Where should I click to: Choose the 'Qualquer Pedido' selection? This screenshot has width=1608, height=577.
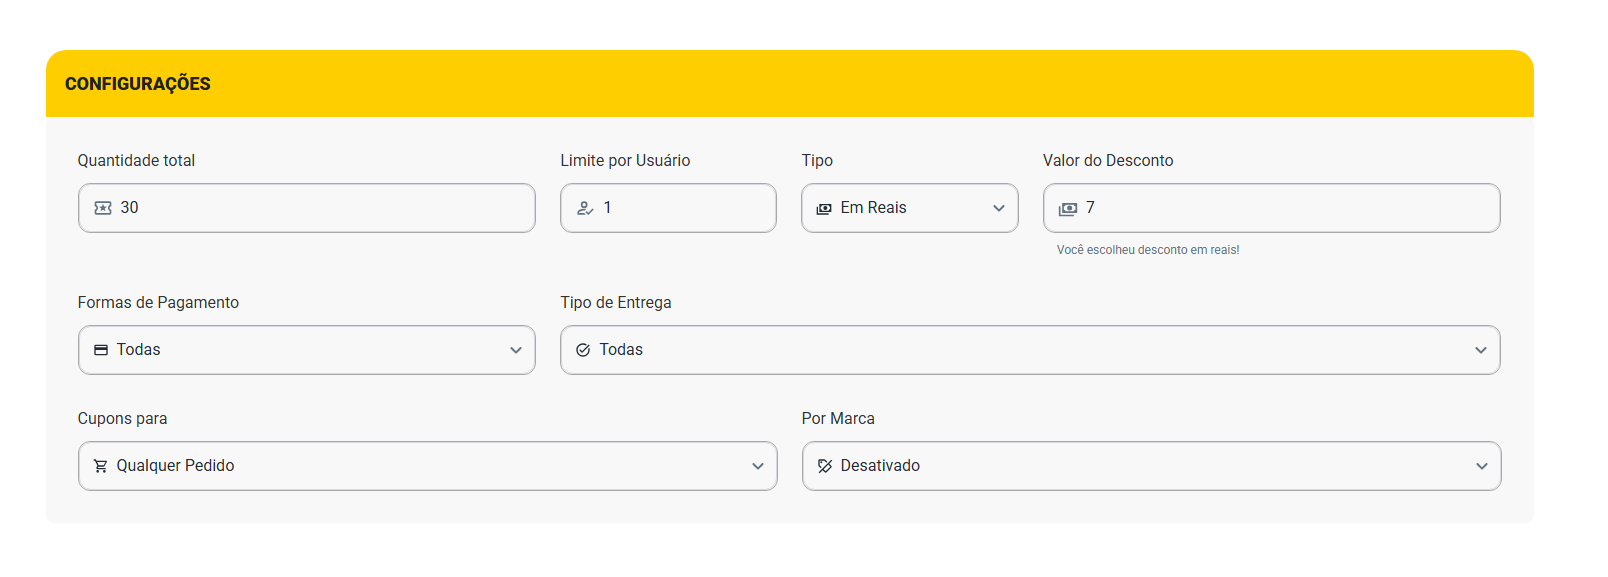click(175, 466)
